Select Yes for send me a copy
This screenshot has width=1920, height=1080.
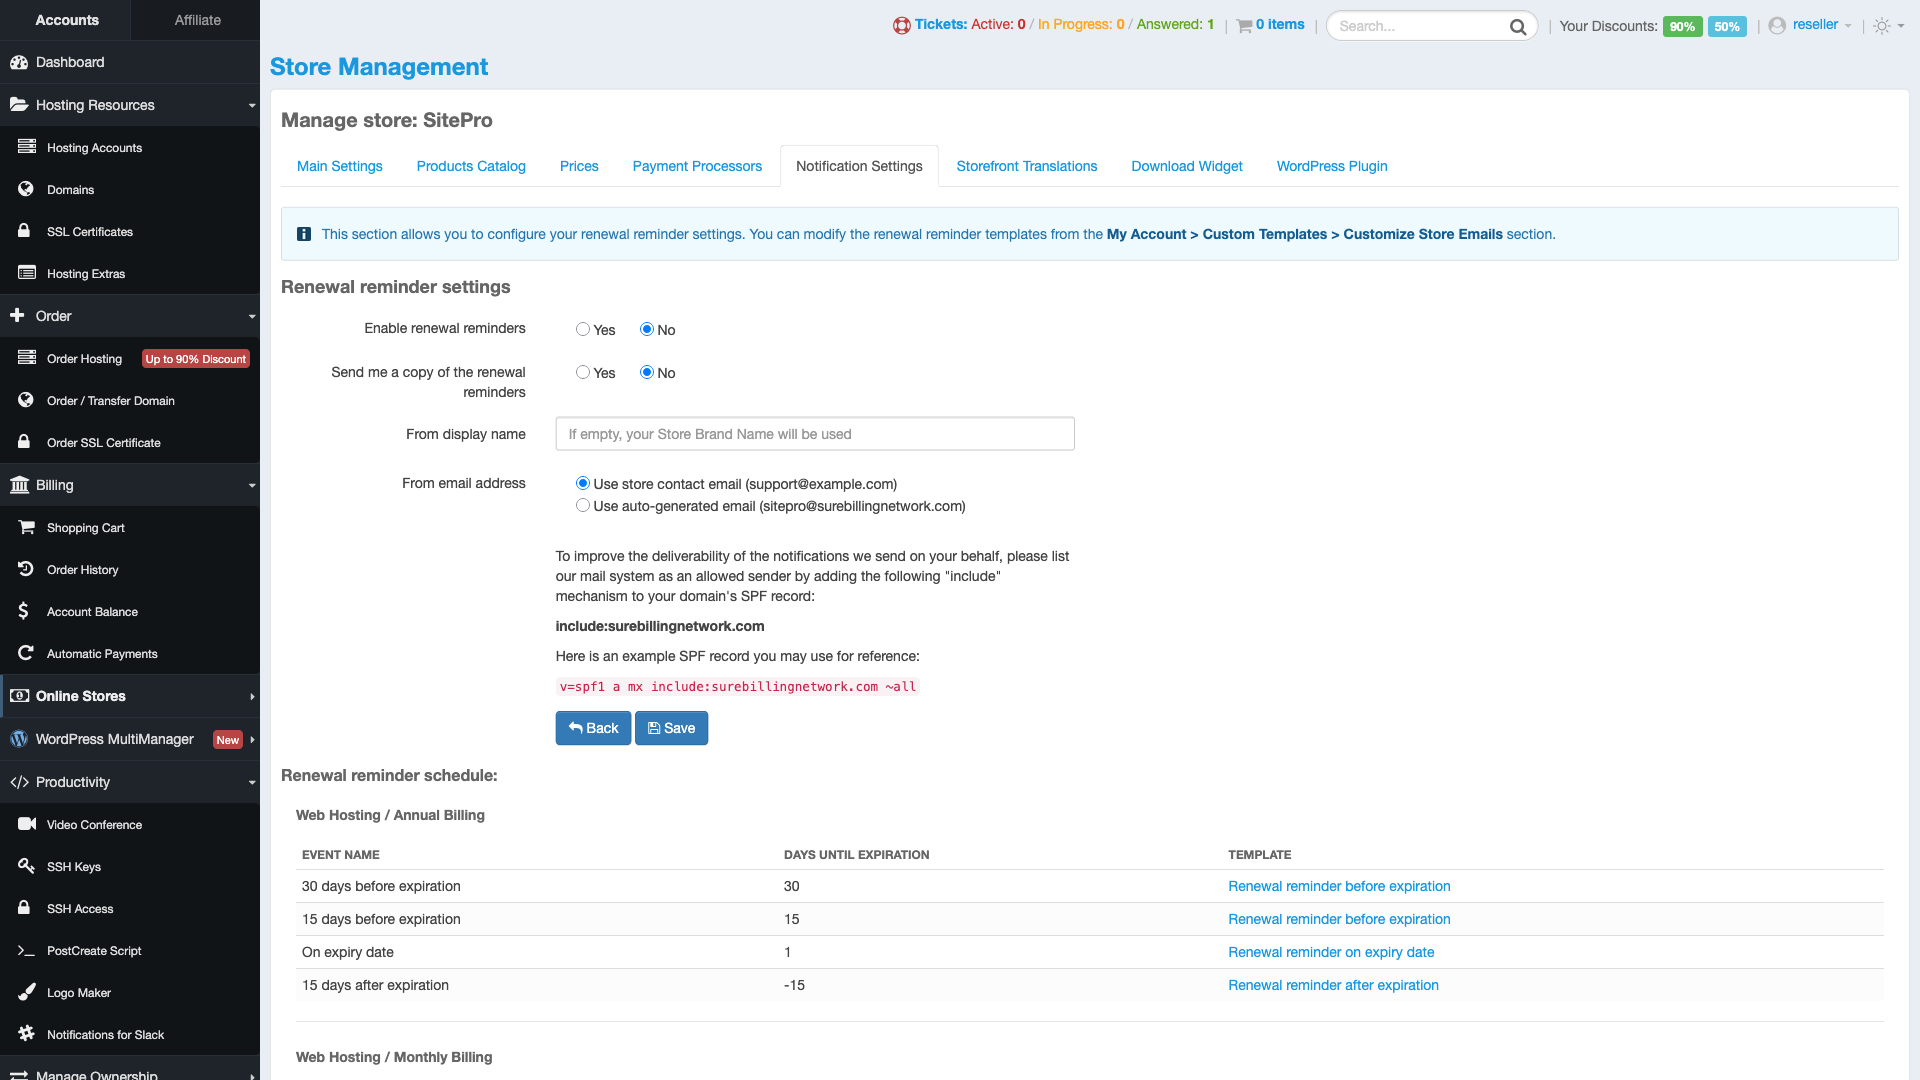pyautogui.click(x=583, y=372)
